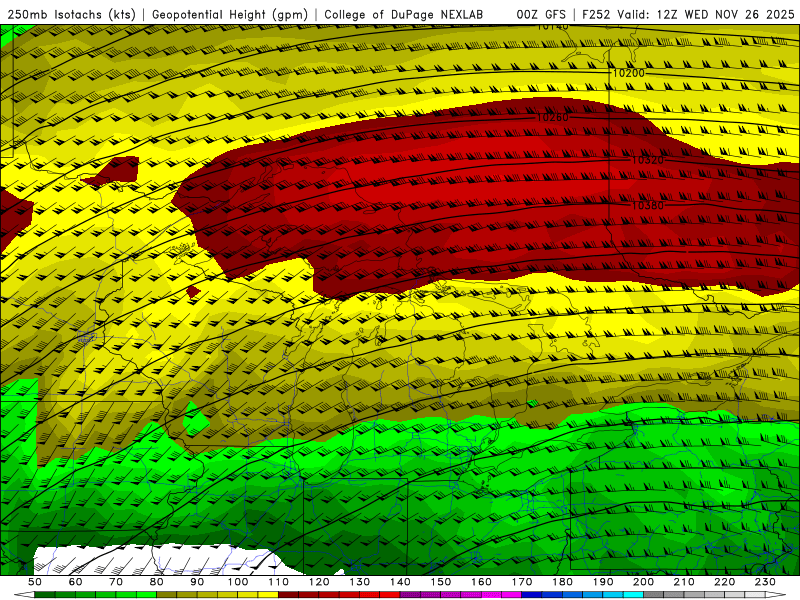Click the 160 value on the color scale
This screenshot has width=800, height=600.
point(481,582)
